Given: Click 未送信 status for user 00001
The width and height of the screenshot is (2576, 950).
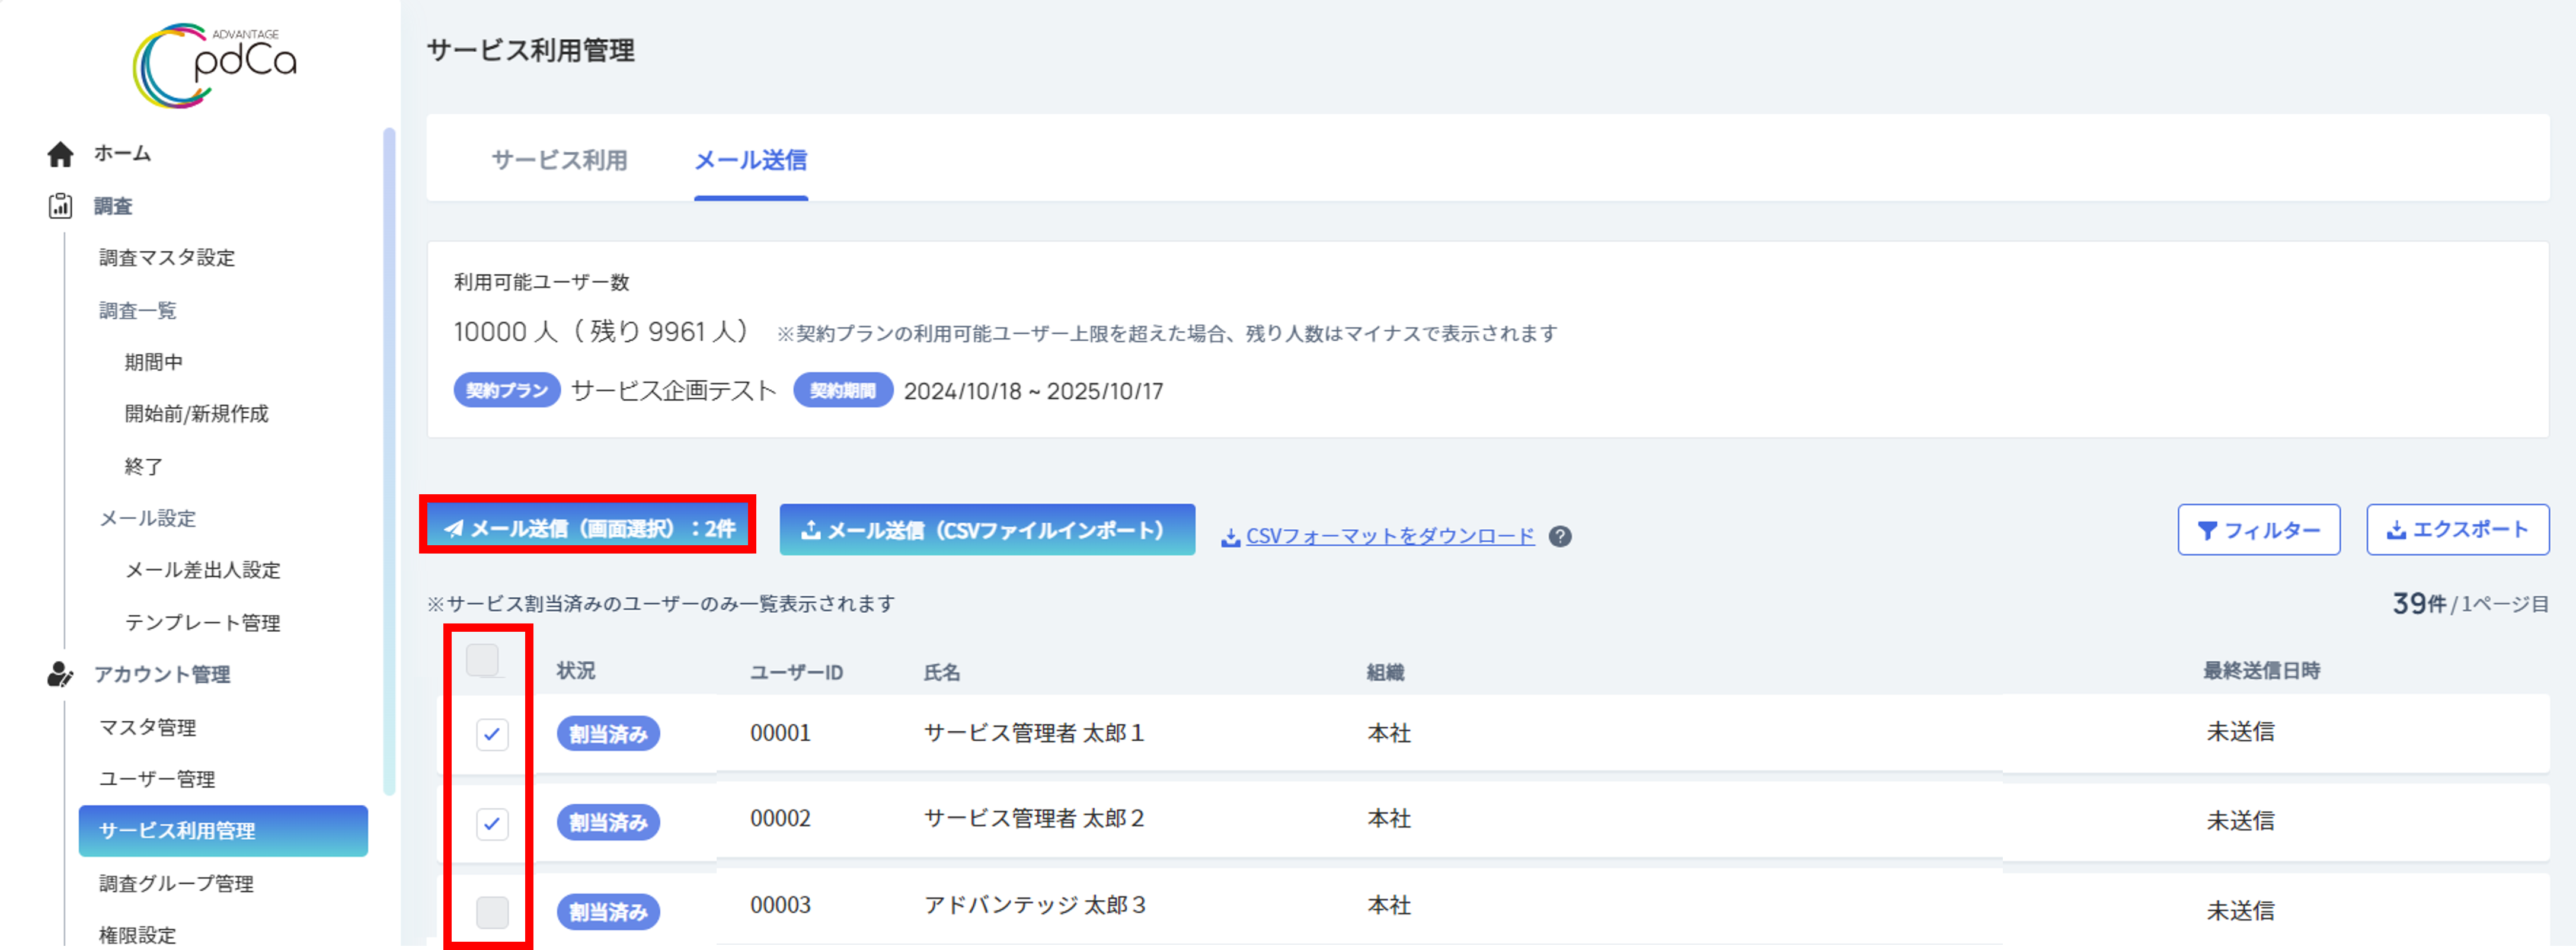Looking at the screenshot, I should (2240, 732).
